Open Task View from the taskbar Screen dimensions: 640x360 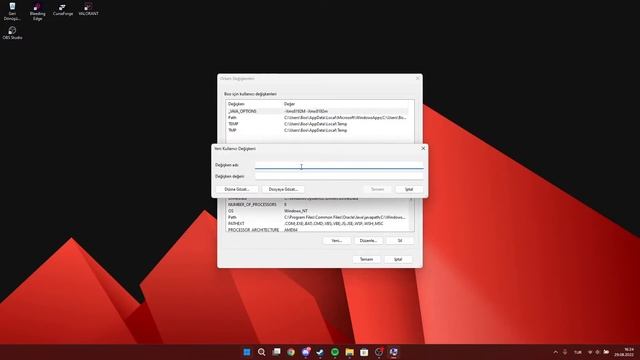276,352
